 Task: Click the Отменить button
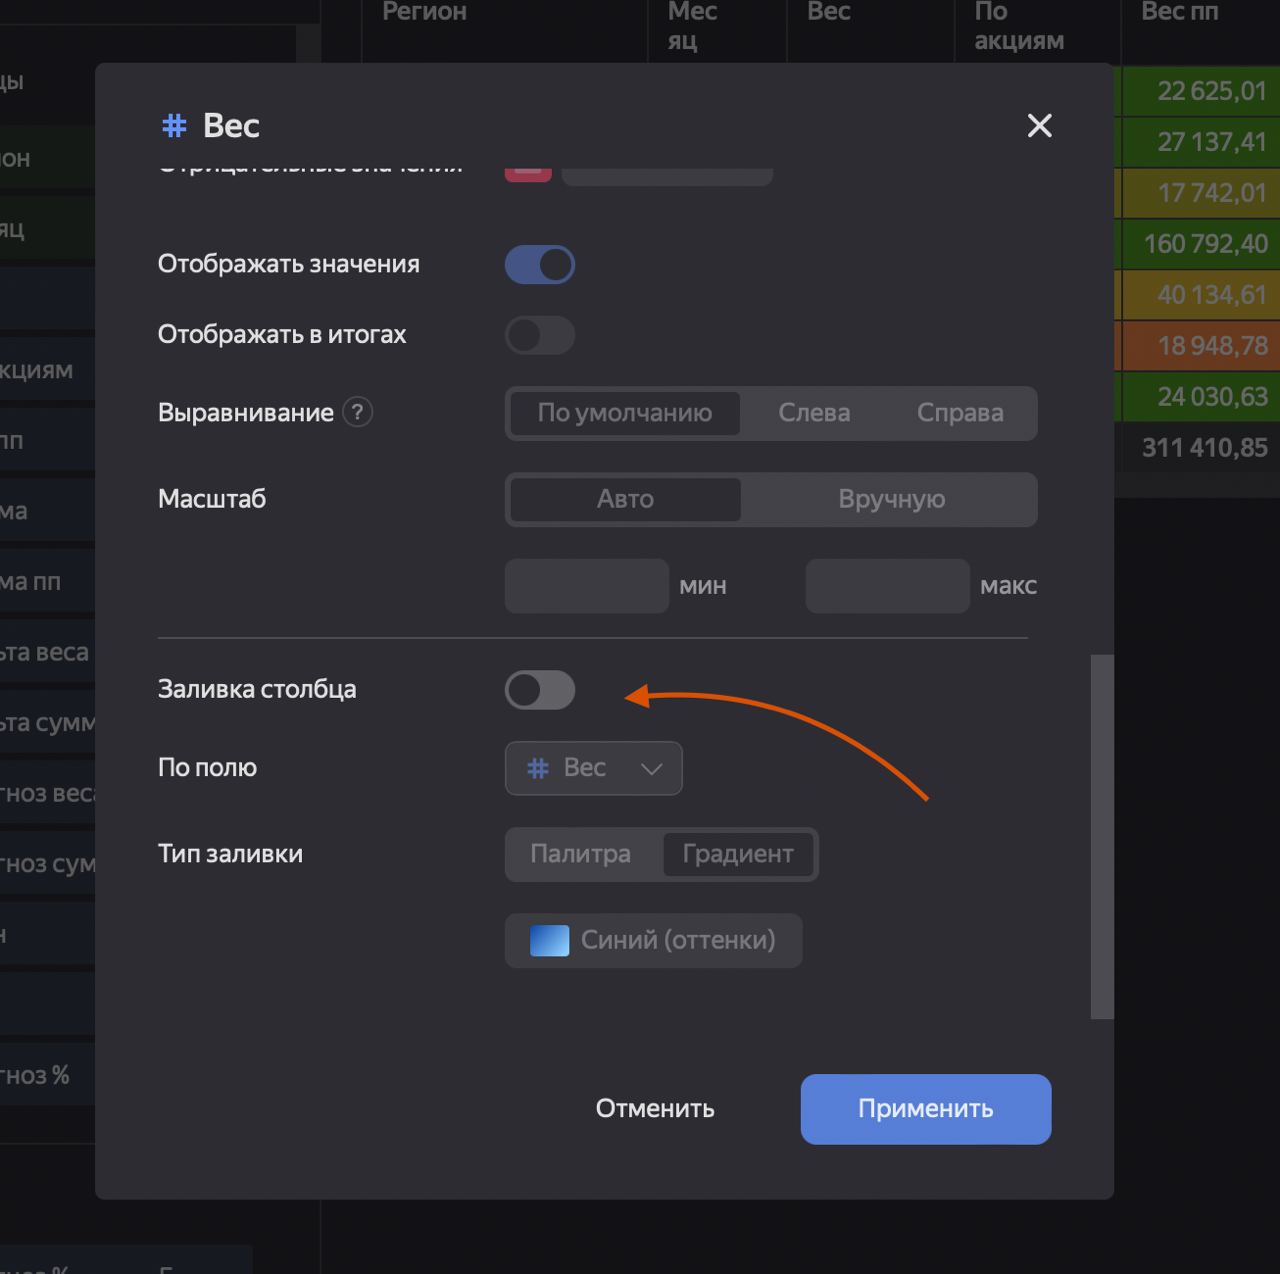click(655, 1109)
